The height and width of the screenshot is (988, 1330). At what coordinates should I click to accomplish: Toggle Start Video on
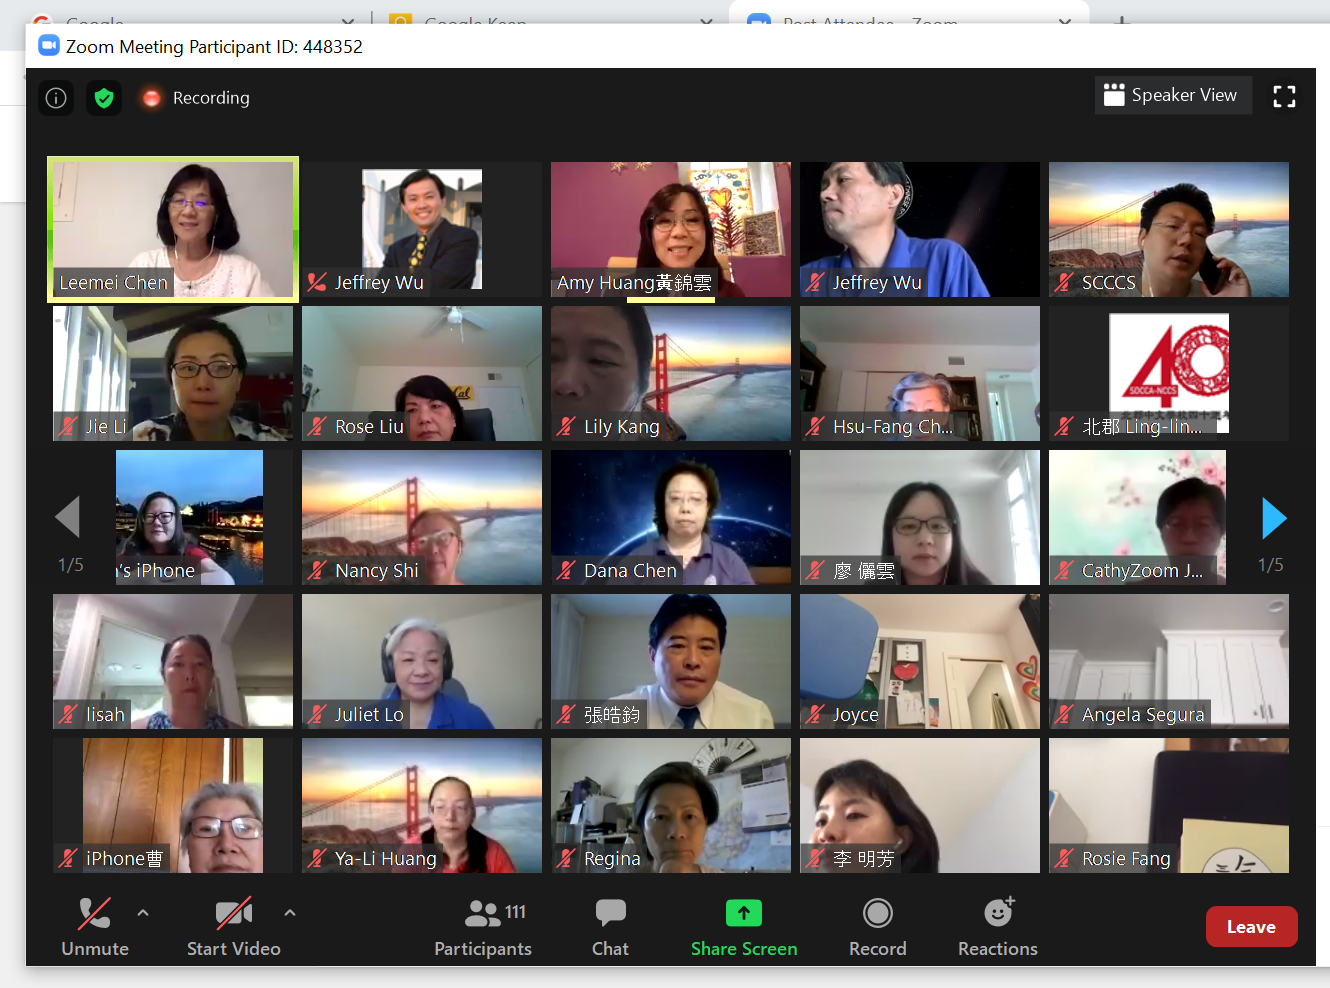coord(233,927)
